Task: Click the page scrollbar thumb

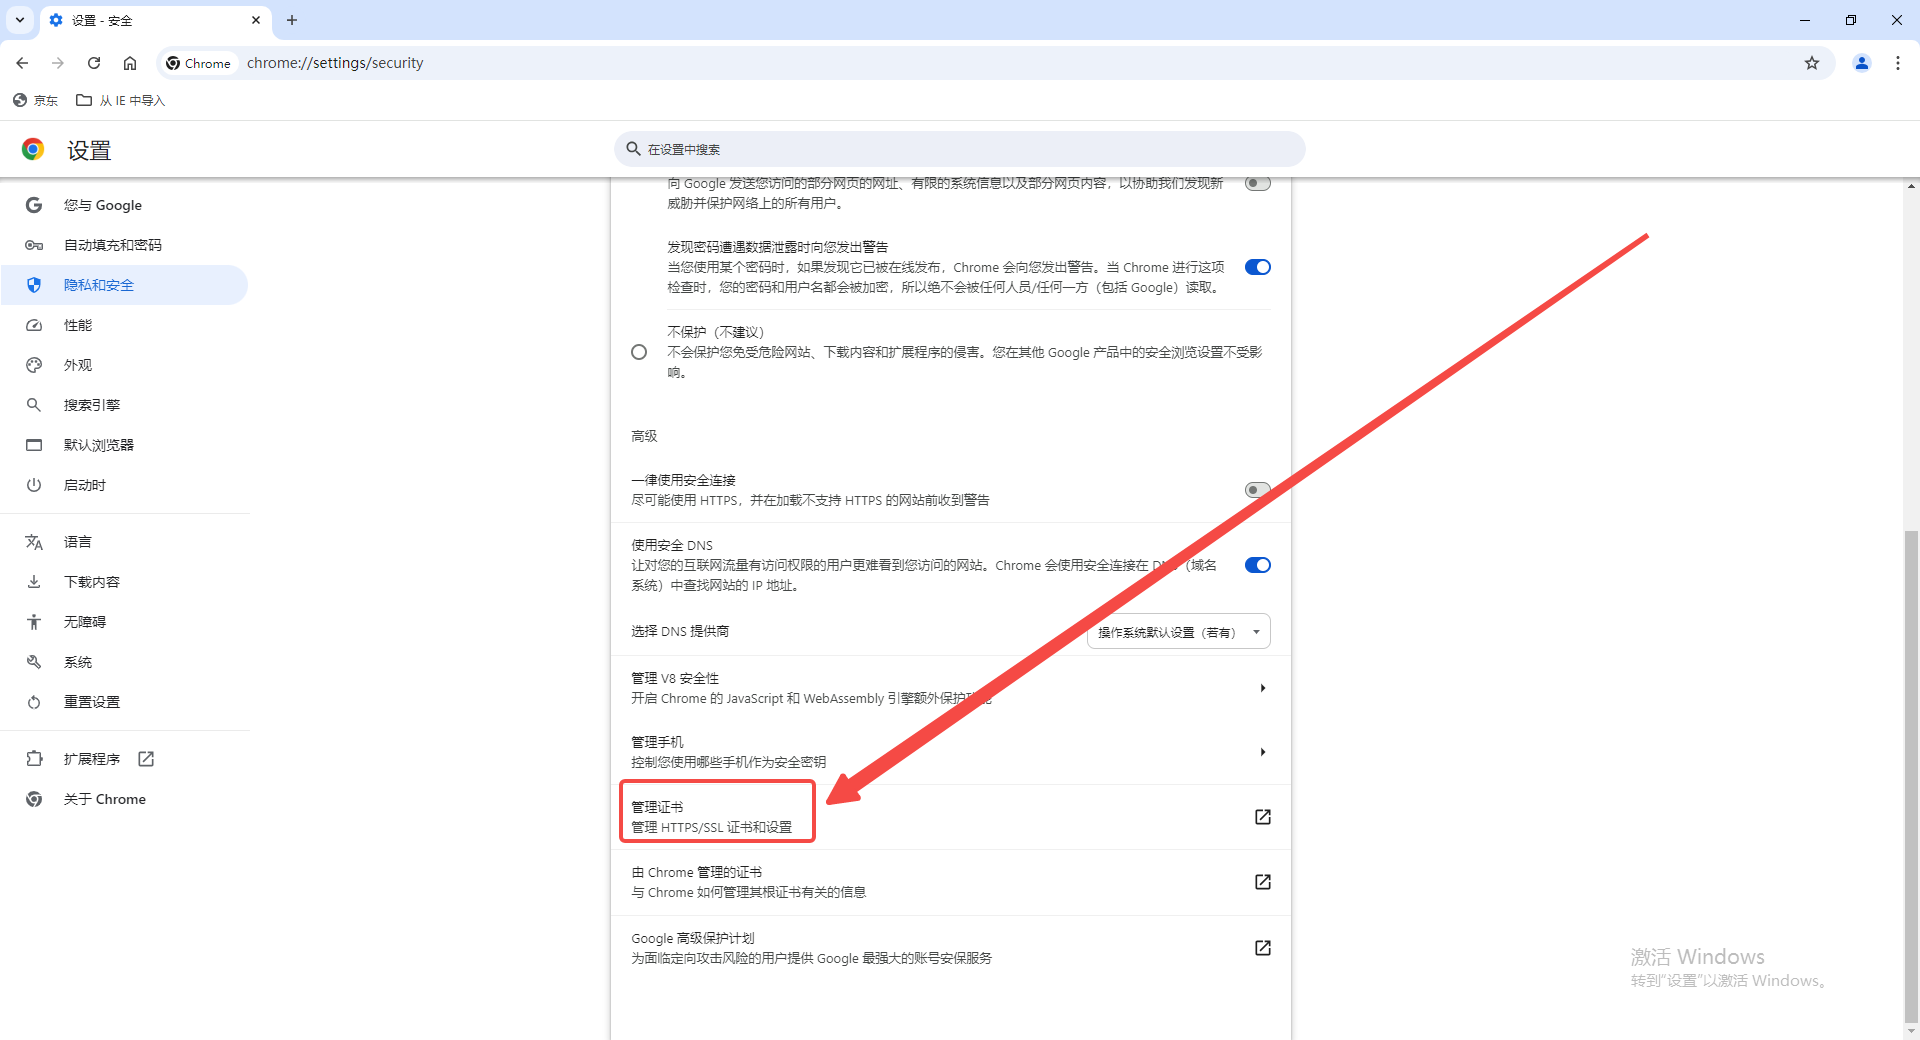Action: point(1911,776)
